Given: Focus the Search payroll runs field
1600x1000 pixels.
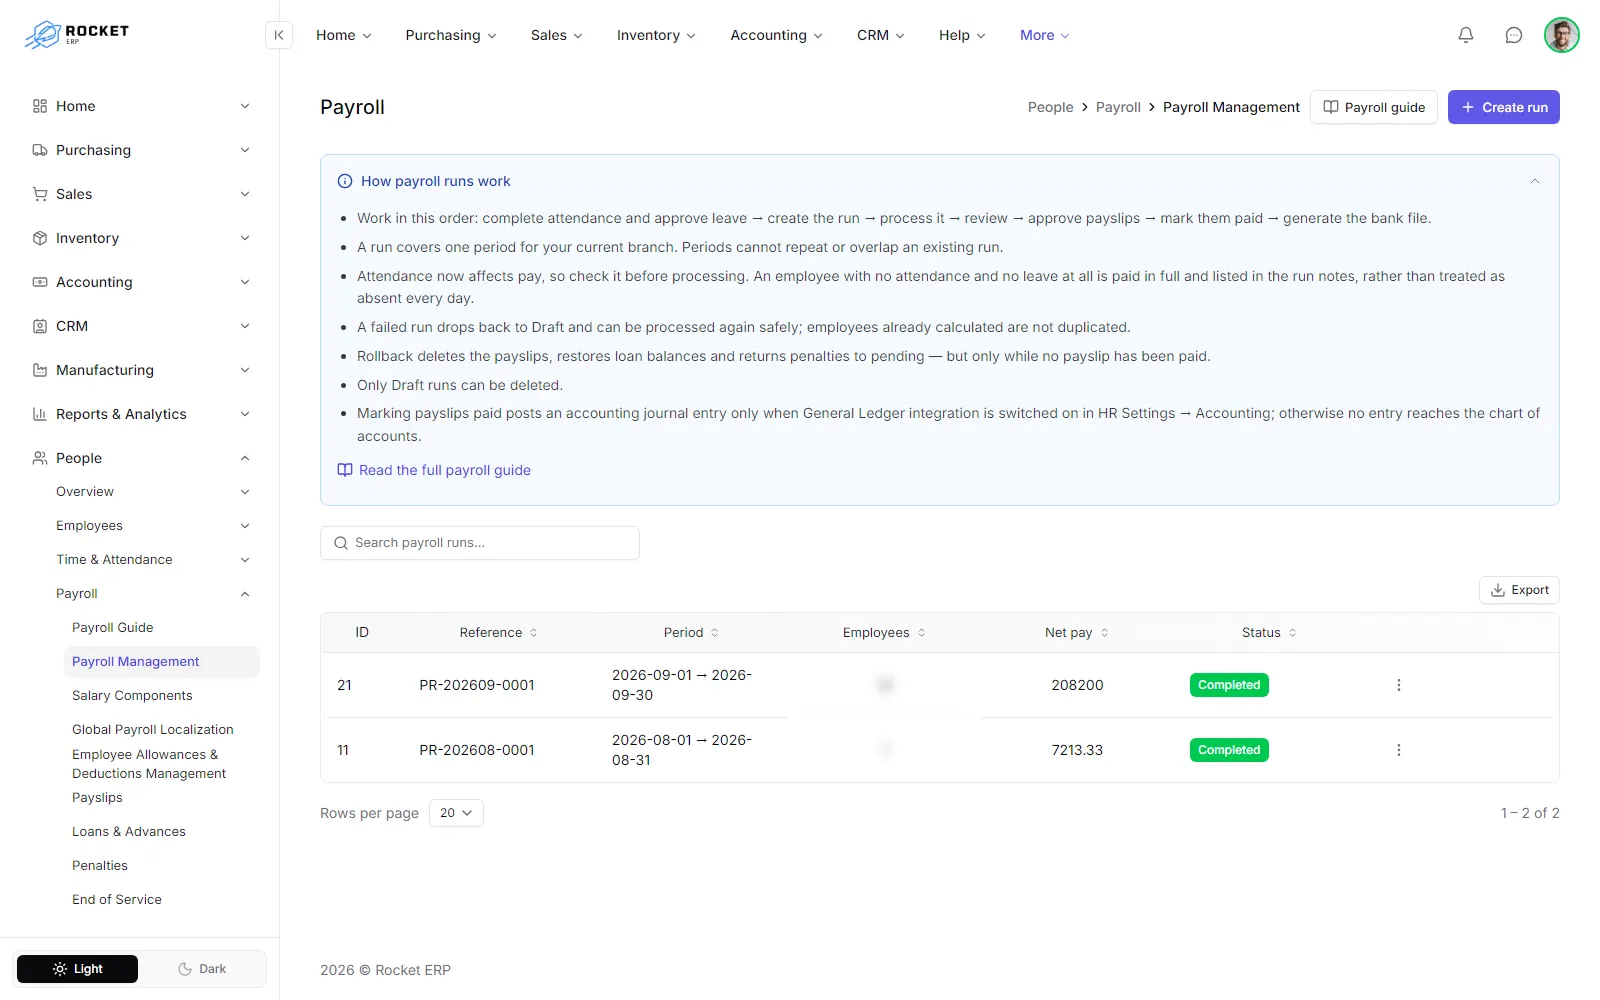Looking at the screenshot, I should tap(480, 543).
